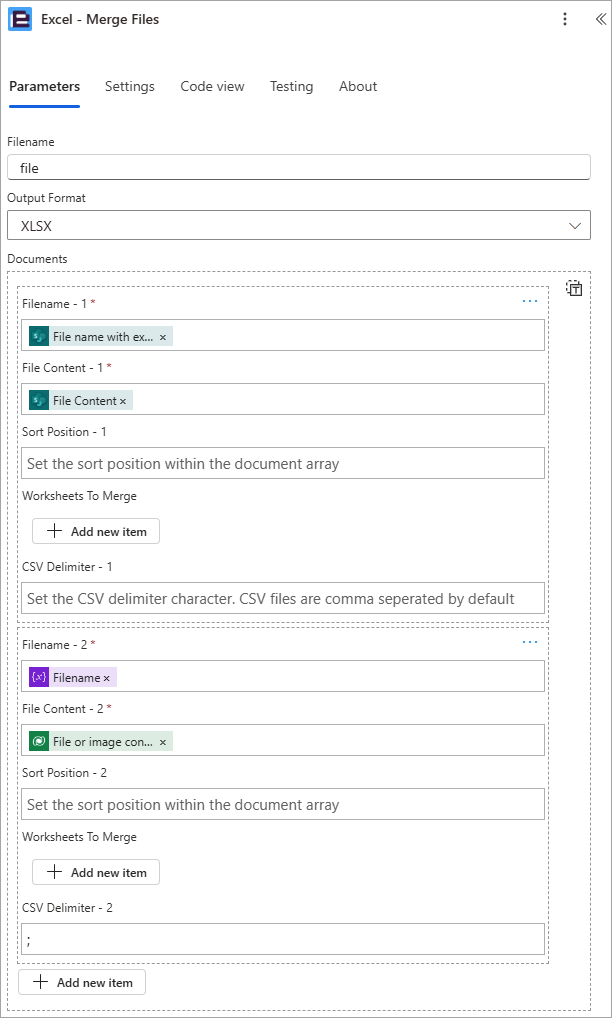Open ellipsis menu for document item 2
This screenshot has width=612, height=1018.
tap(530, 642)
